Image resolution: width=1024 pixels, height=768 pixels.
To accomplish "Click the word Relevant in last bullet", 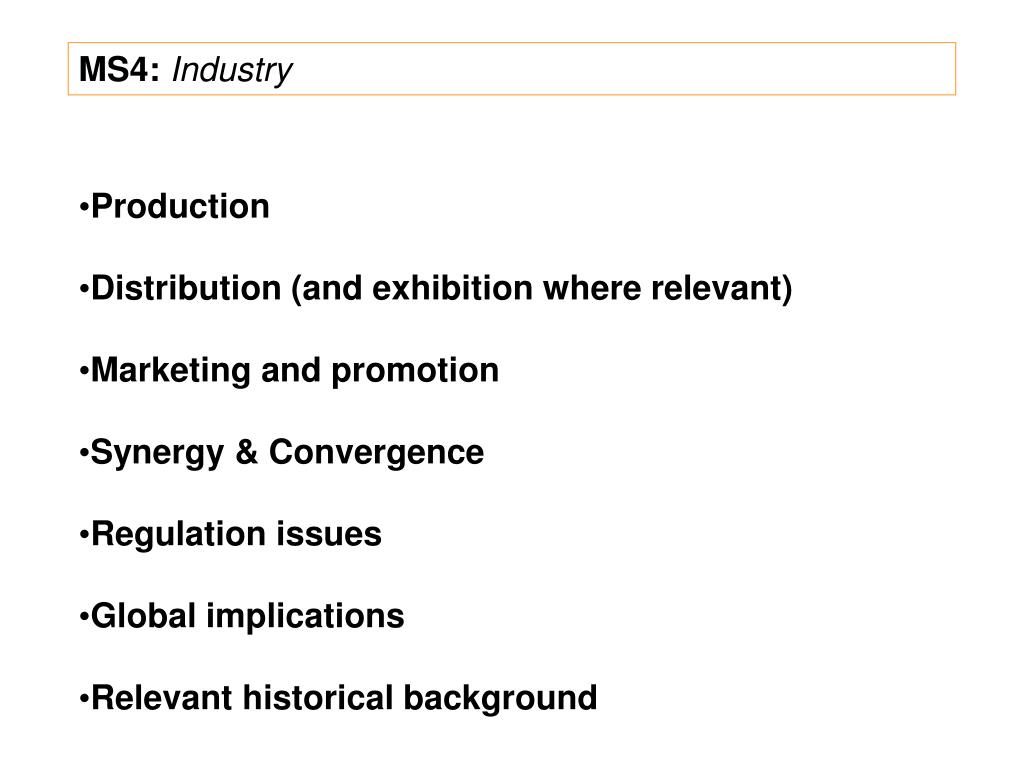I will click(x=161, y=697).
